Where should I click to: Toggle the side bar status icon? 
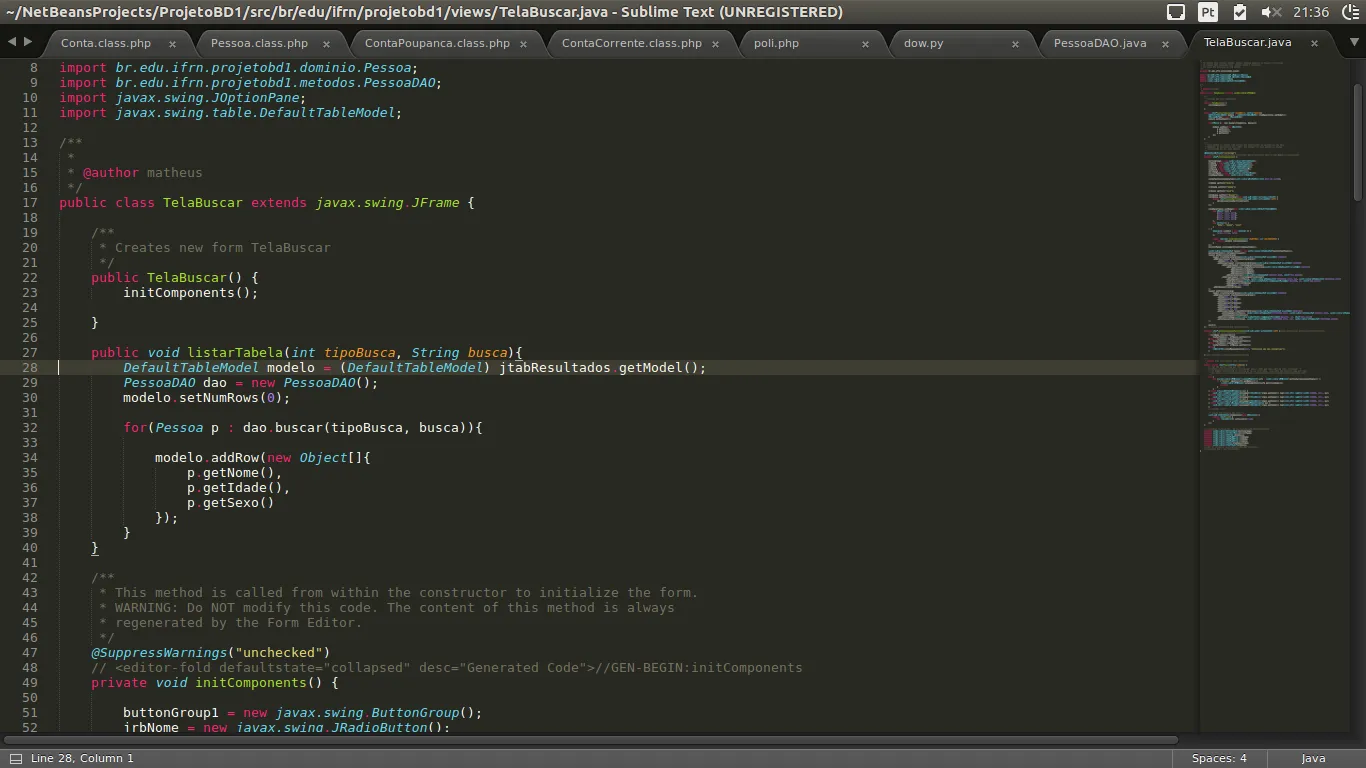[15, 758]
